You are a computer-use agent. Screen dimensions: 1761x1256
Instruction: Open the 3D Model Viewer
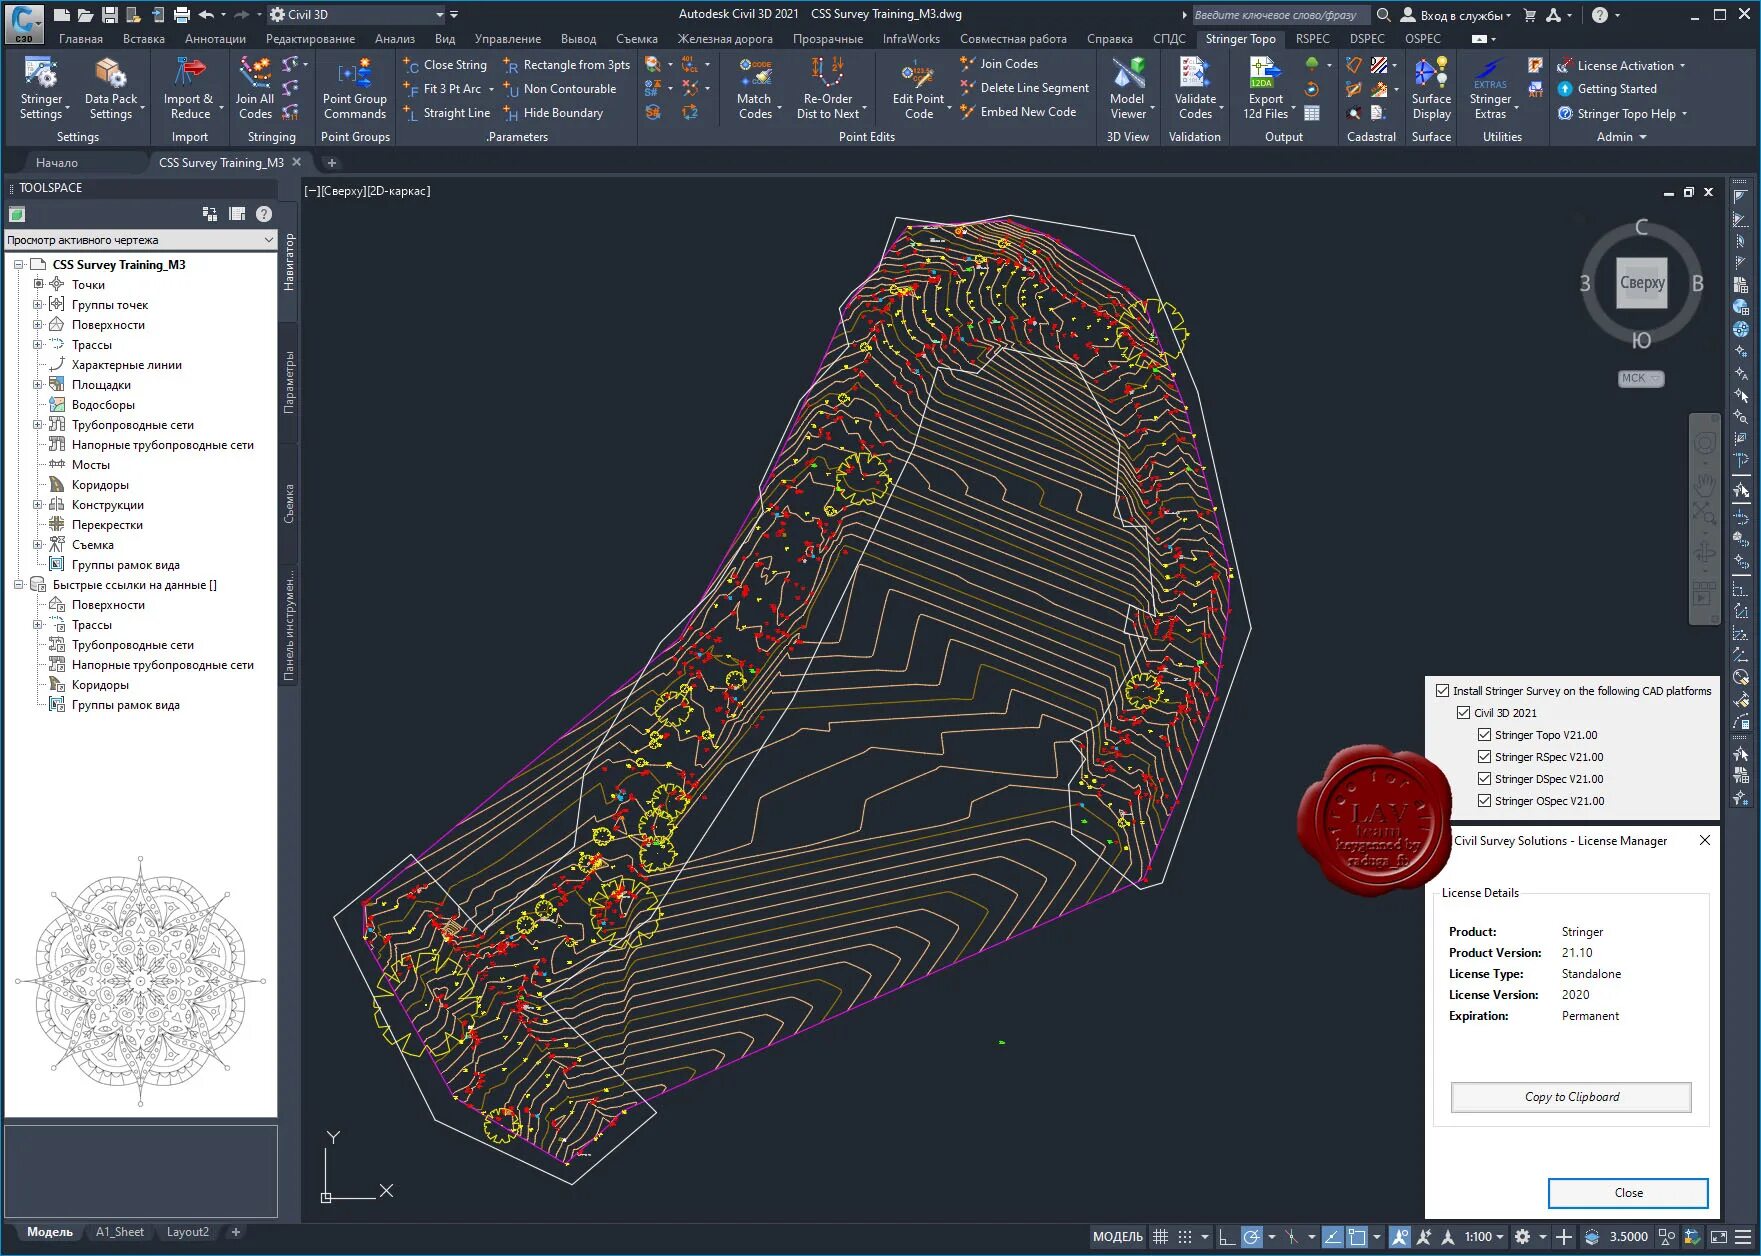(1127, 88)
